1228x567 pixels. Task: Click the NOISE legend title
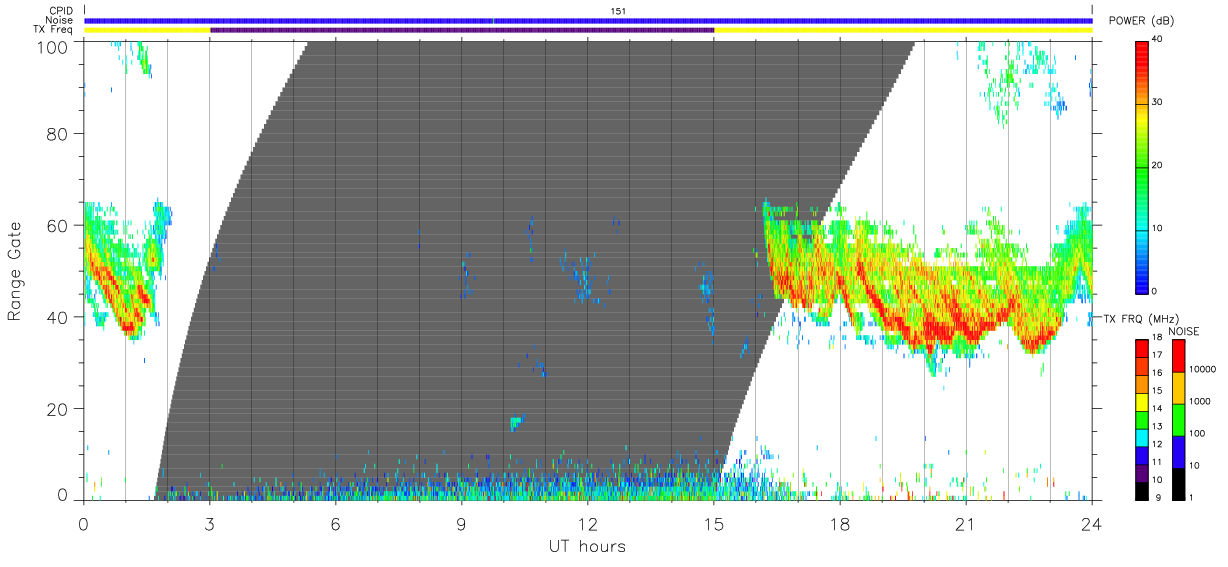pyautogui.click(x=1185, y=331)
